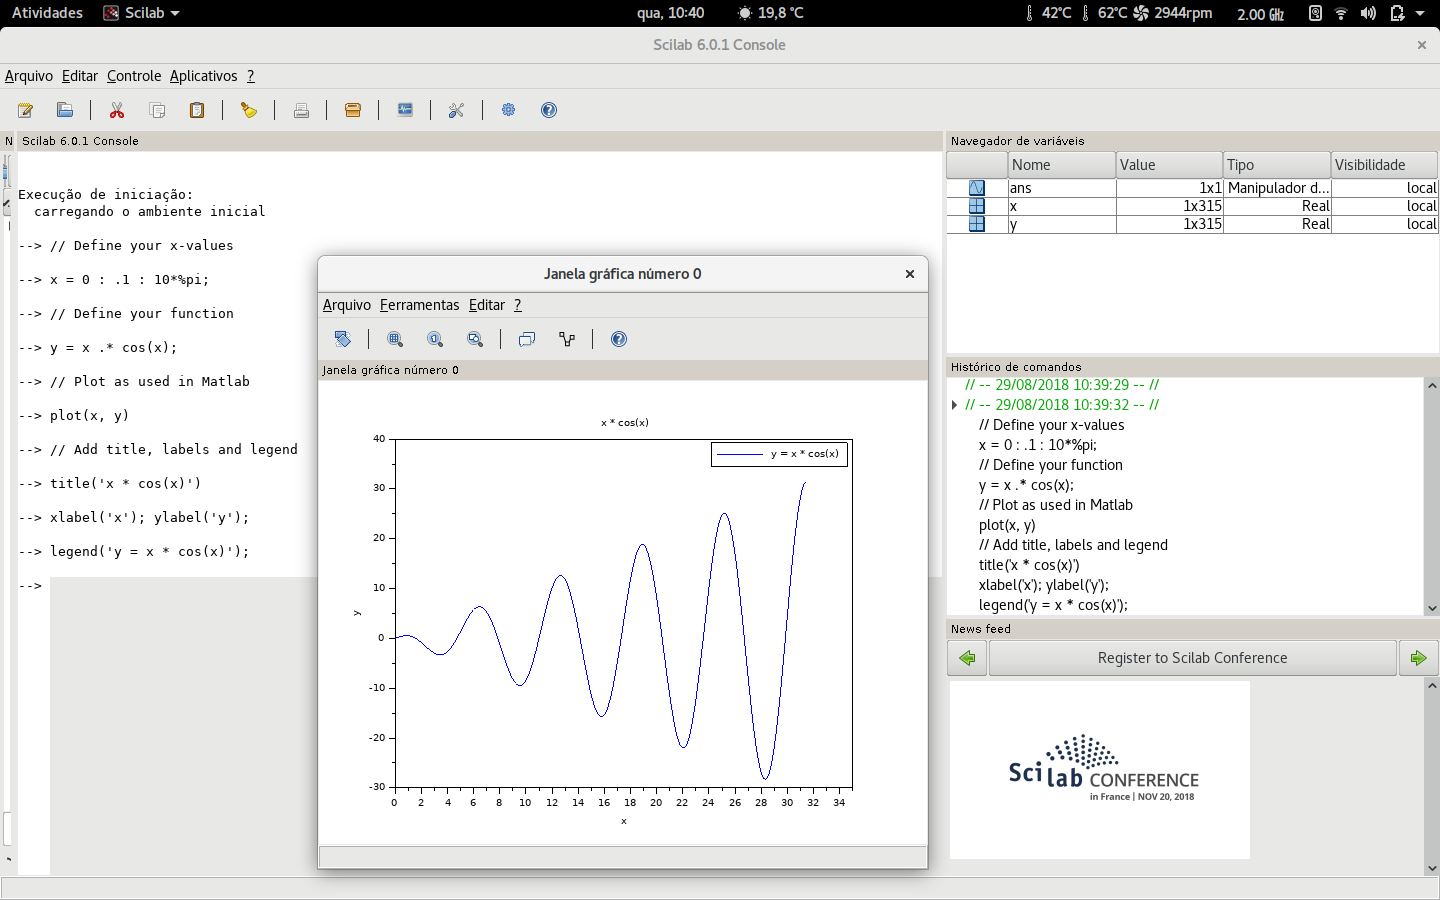Click the open file folder icon

click(x=65, y=110)
